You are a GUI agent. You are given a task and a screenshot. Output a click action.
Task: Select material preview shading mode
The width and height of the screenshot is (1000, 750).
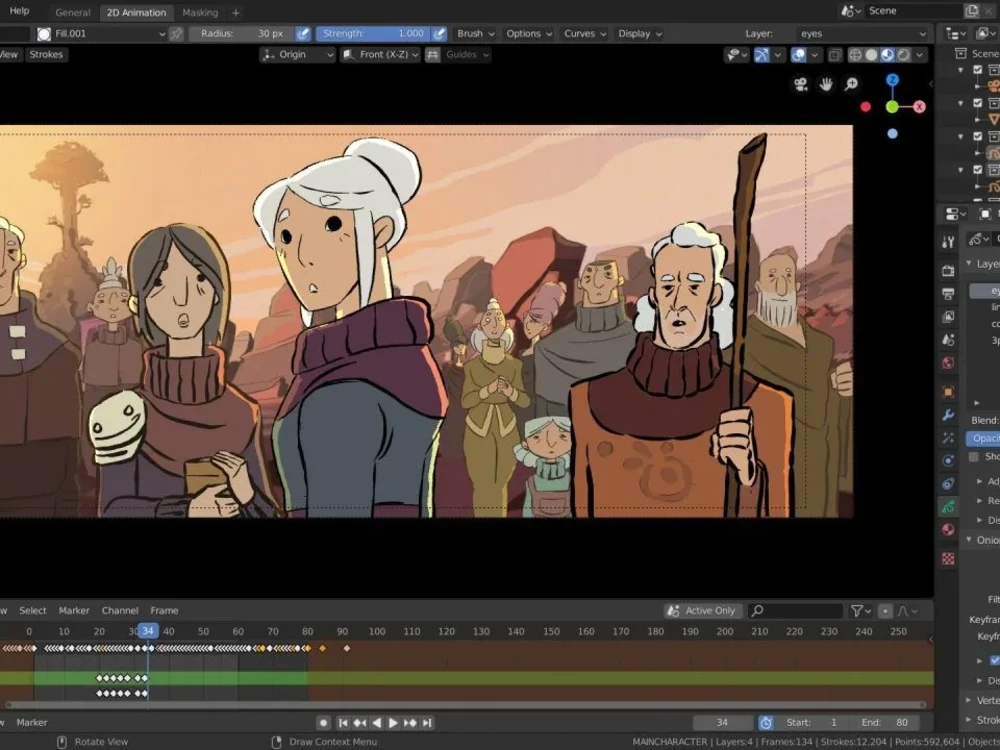click(x=887, y=55)
